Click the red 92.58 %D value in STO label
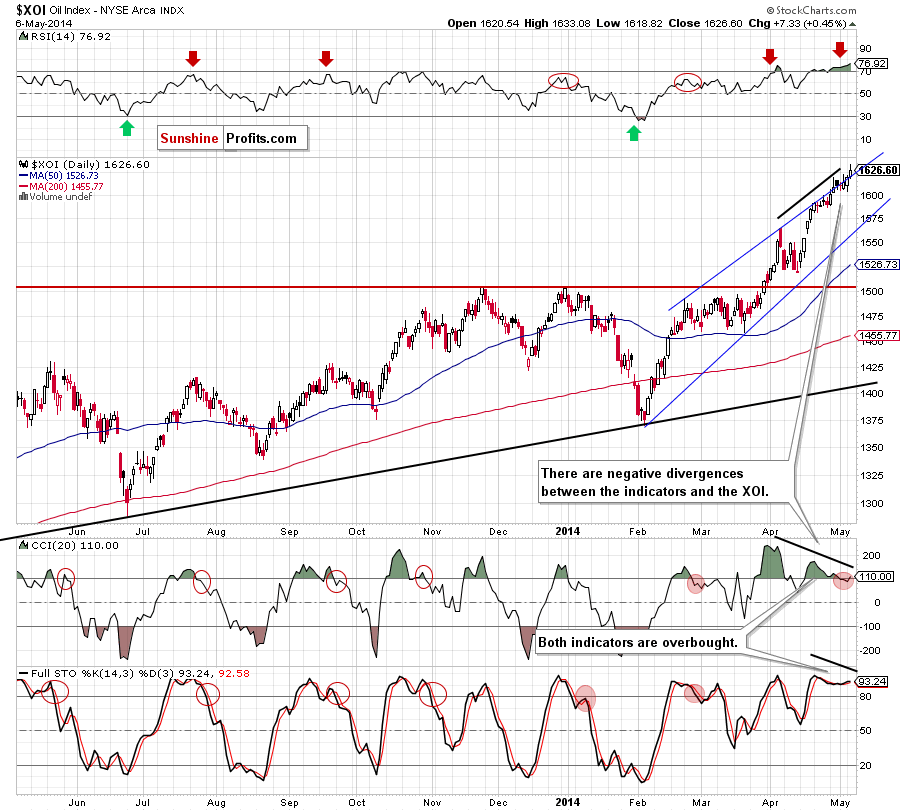 [234, 673]
